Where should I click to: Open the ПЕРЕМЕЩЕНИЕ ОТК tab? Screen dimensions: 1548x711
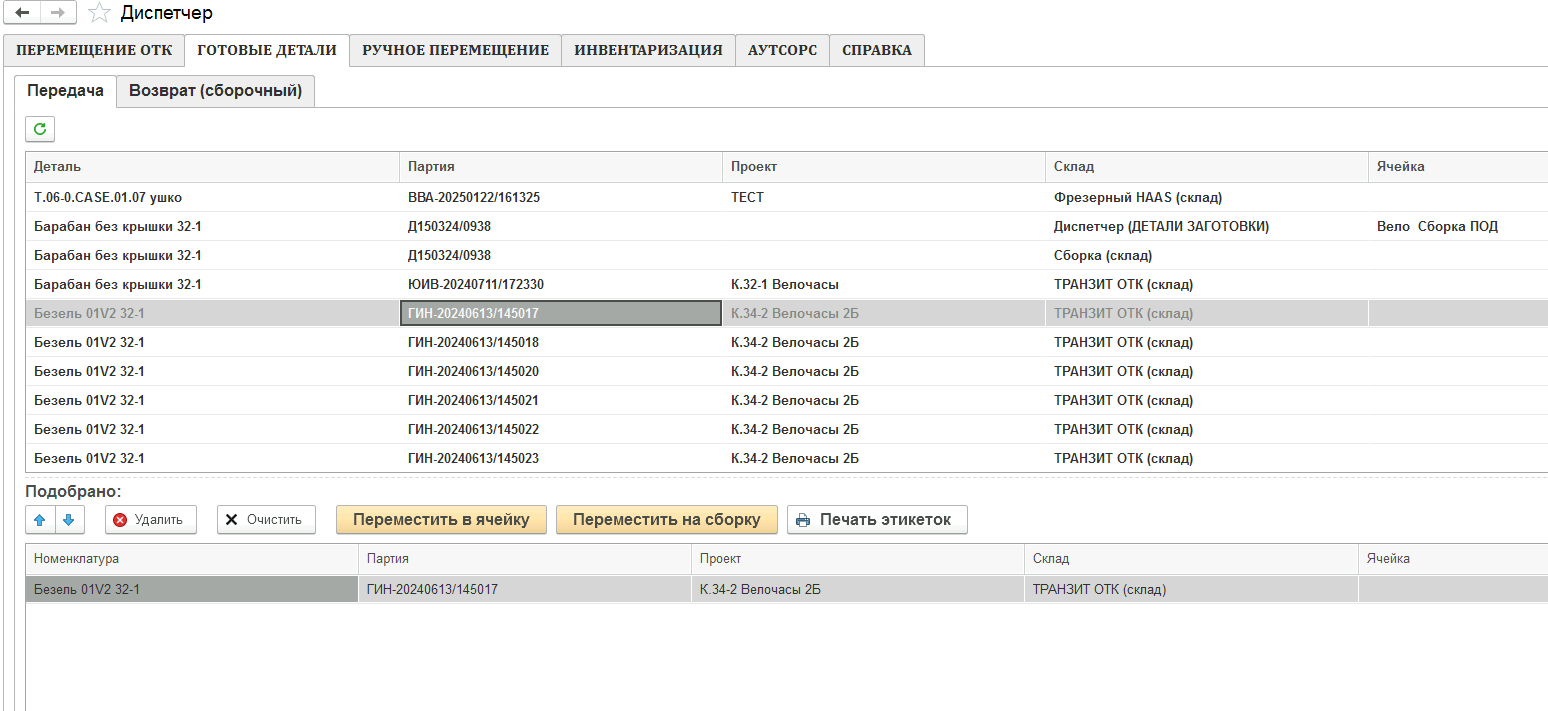click(x=94, y=51)
